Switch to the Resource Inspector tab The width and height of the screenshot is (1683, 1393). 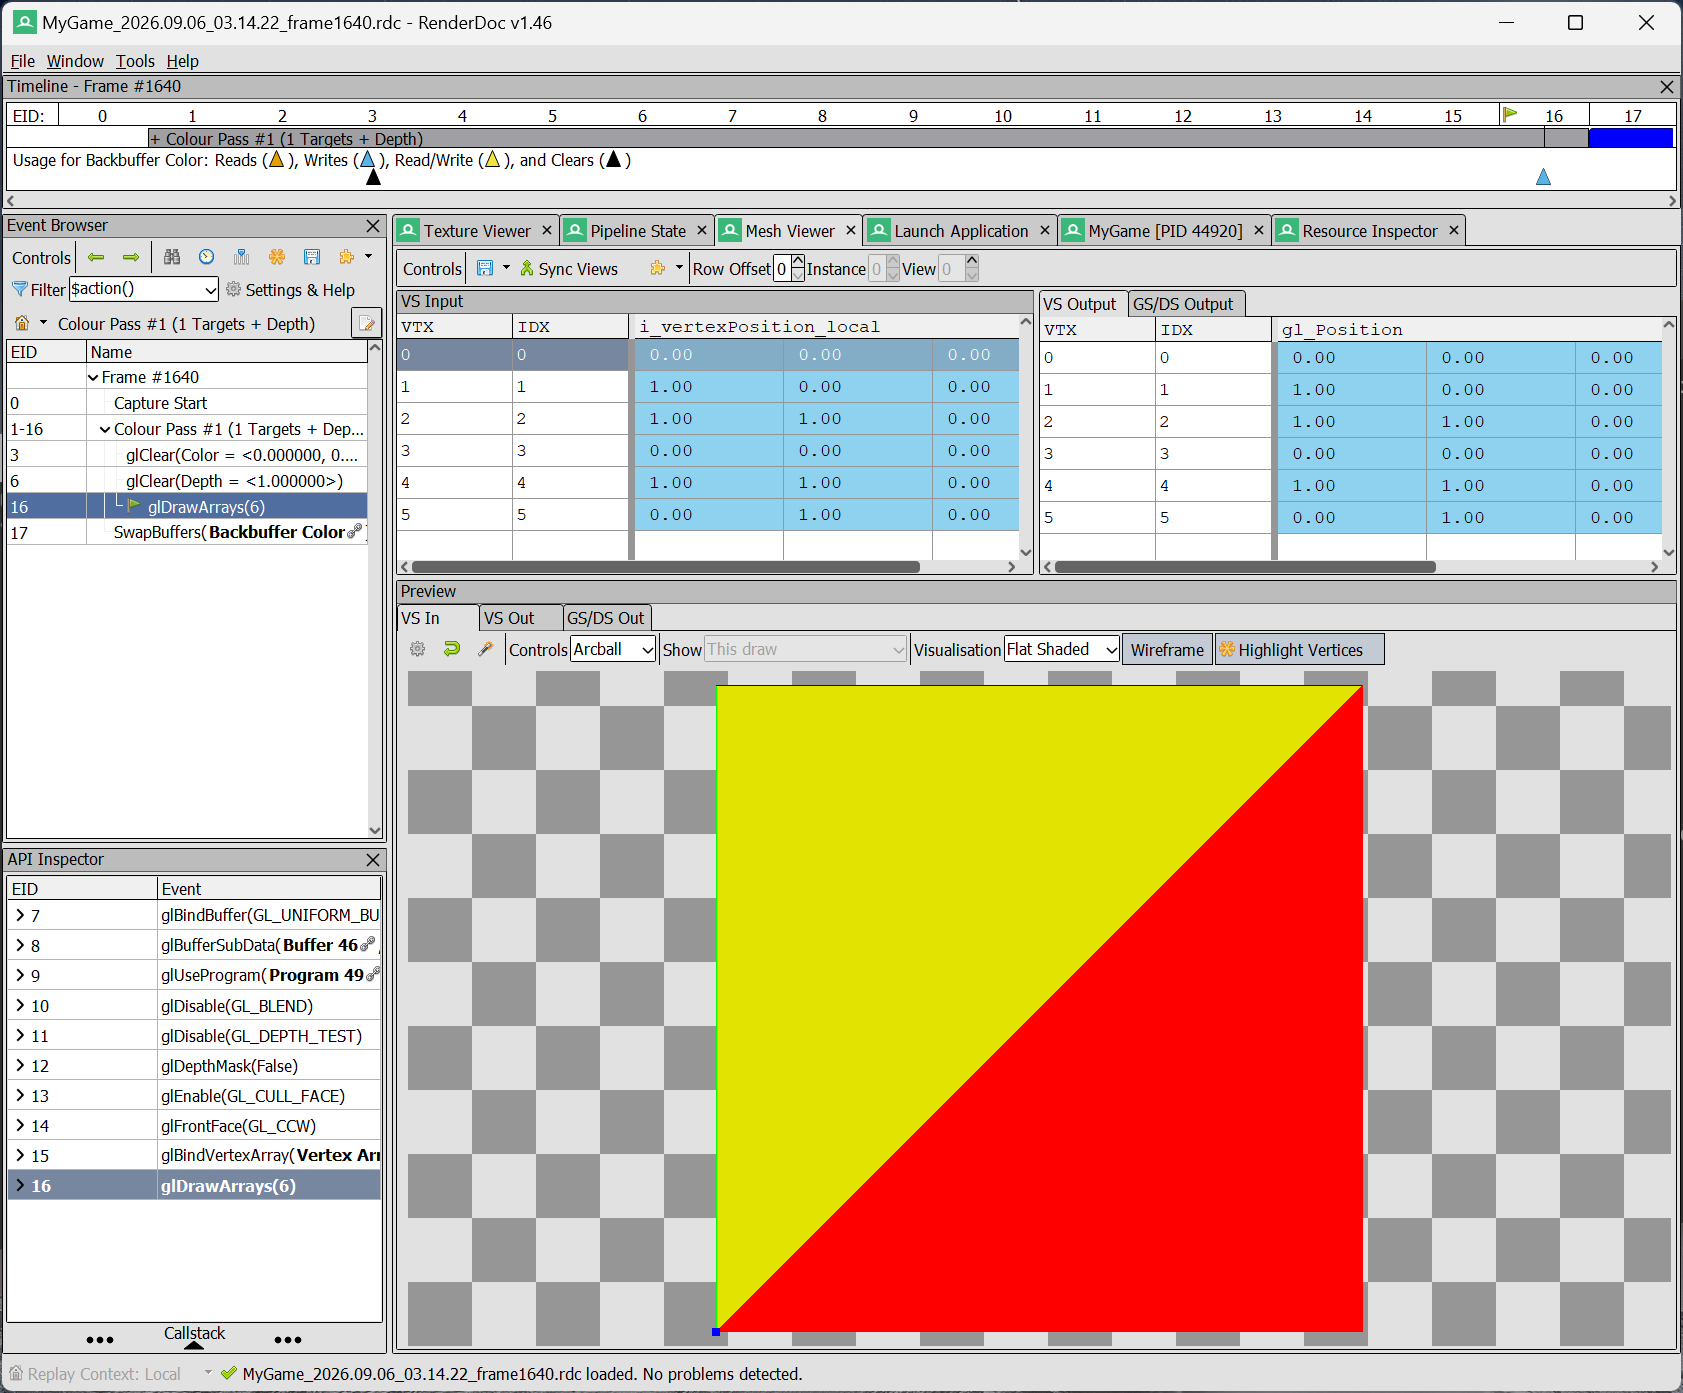coord(1368,231)
